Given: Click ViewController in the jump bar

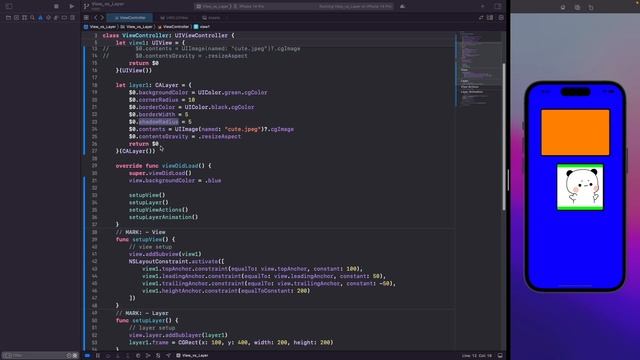Looking at the screenshot, I should pyautogui.click(x=173, y=27).
